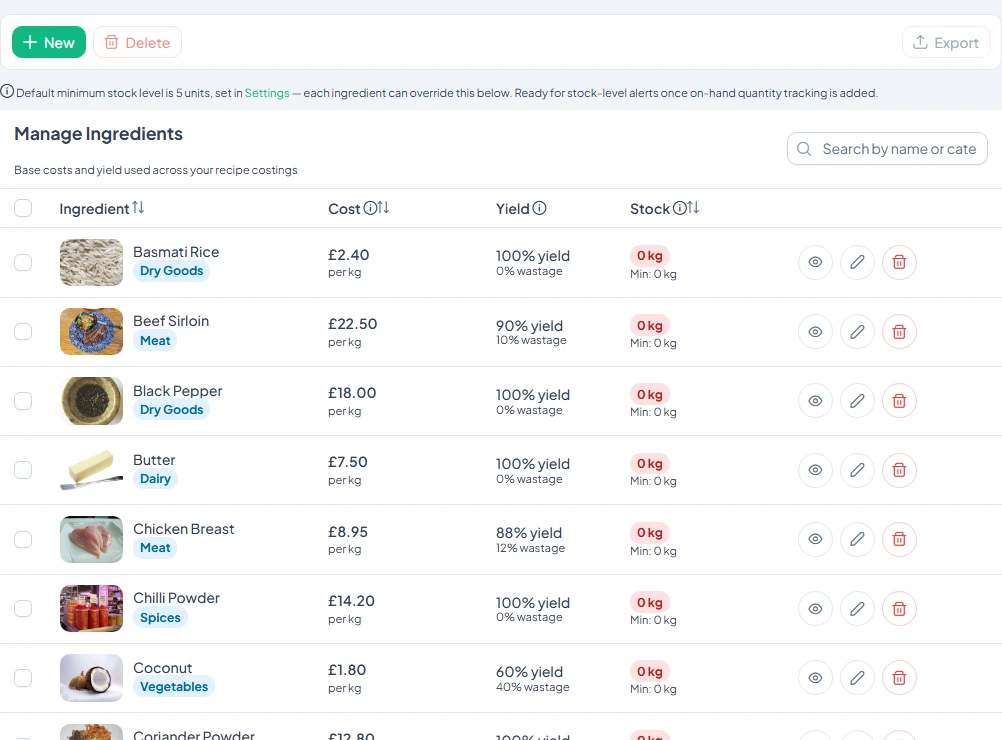Image resolution: width=1002 pixels, height=740 pixels.
Task: Toggle the select-all ingredients checkbox
Action: pyautogui.click(x=23, y=208)
